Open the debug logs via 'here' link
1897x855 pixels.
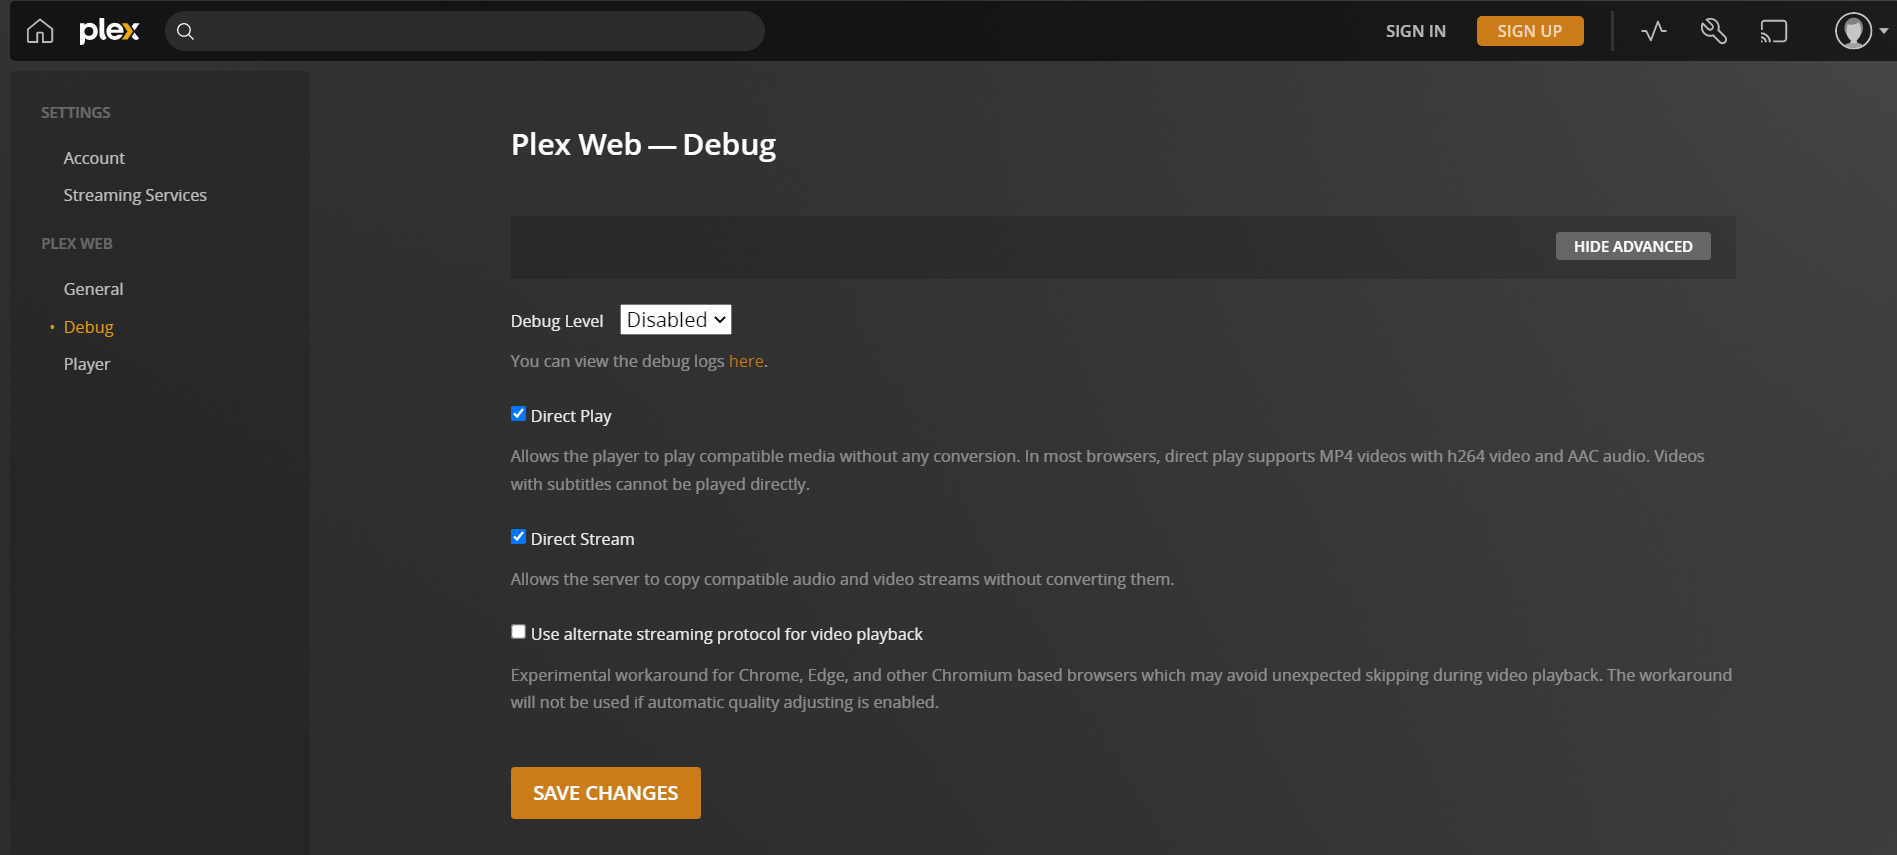pos(746,360)
